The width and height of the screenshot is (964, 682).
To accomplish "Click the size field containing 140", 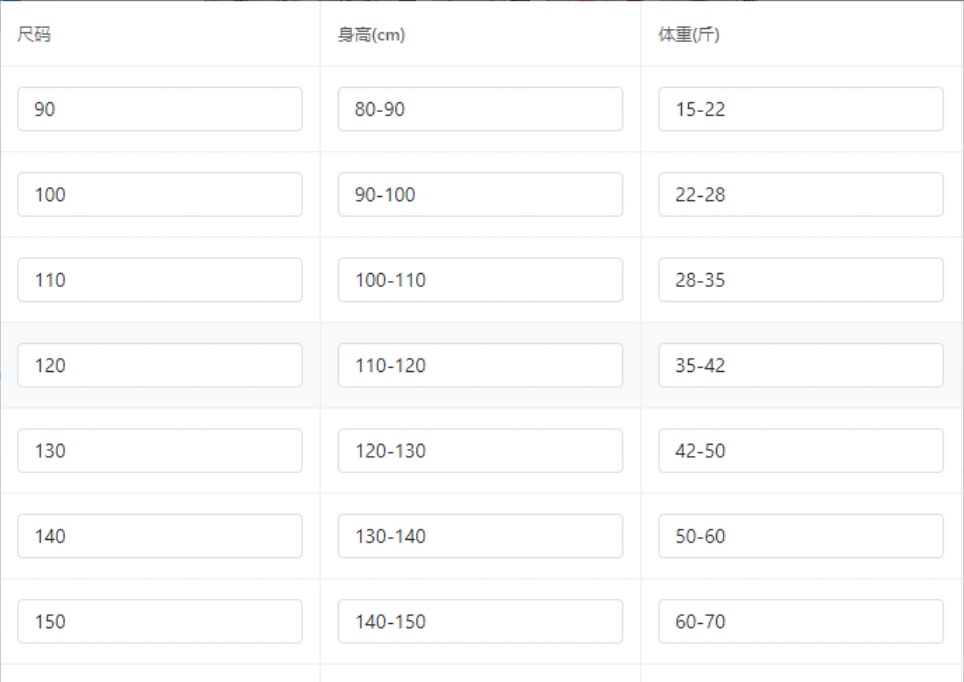I will [160, 536].
